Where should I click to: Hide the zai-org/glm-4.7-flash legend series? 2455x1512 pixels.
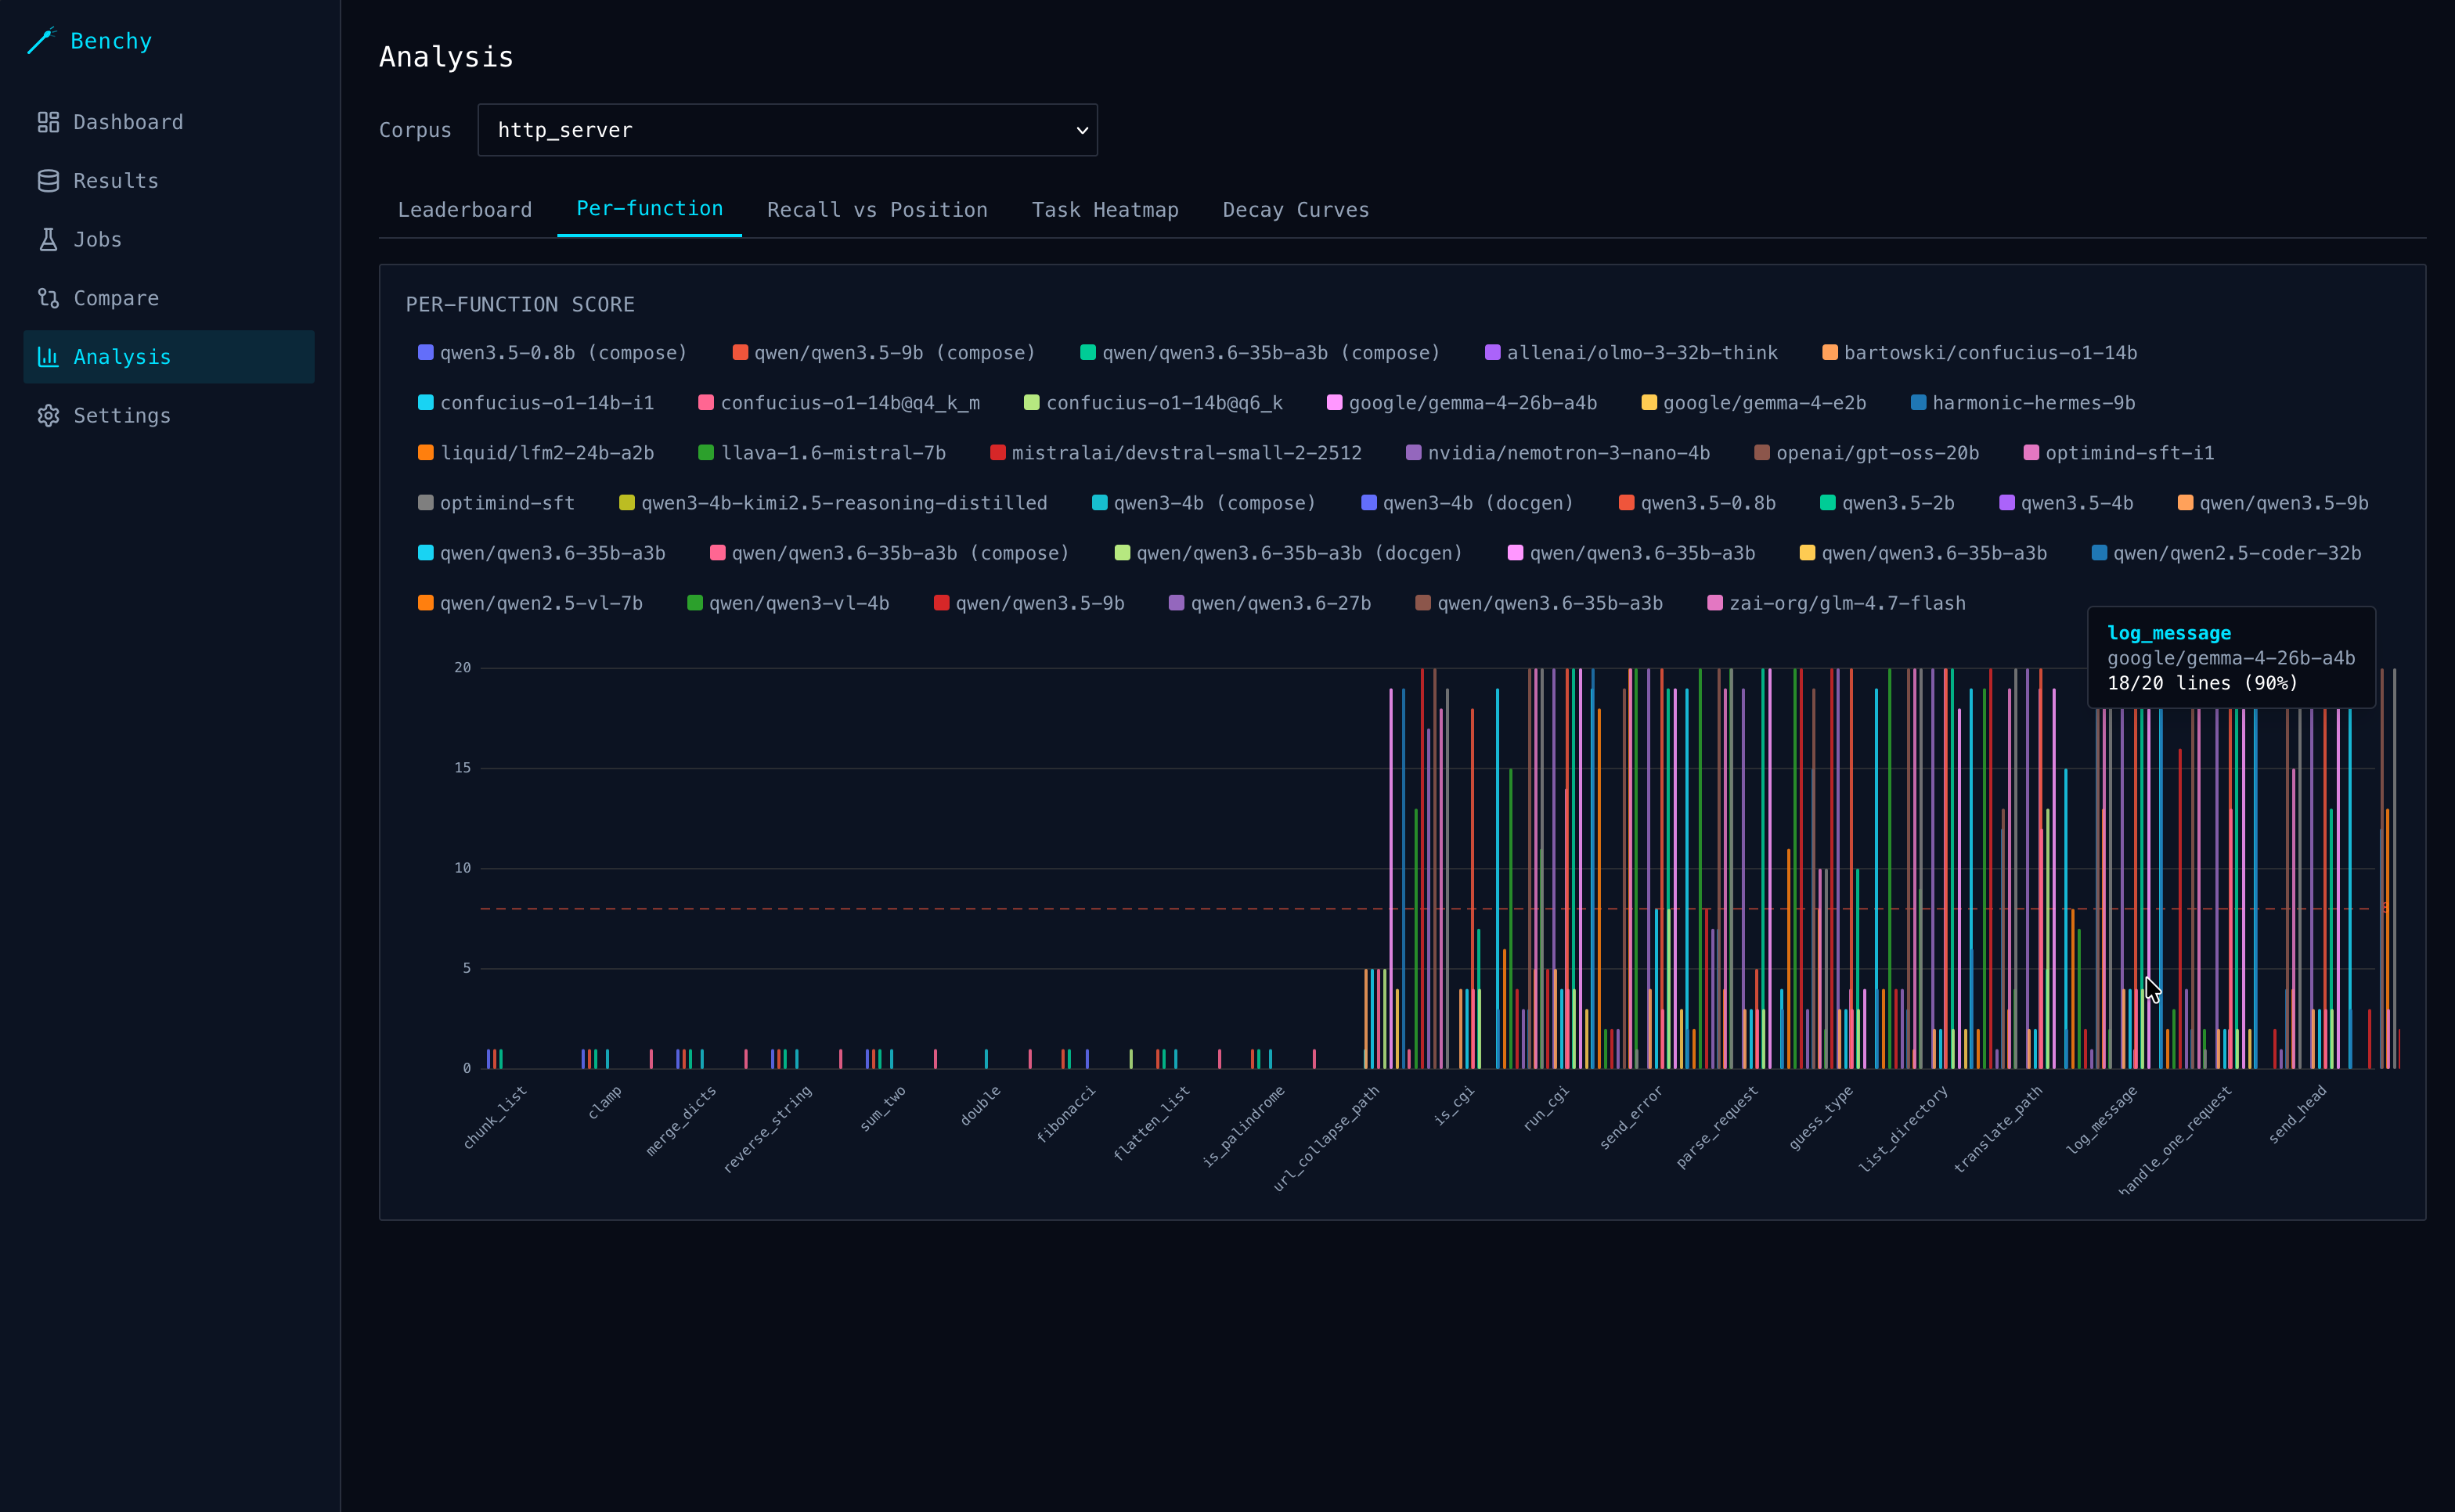tap(1836, 603)
